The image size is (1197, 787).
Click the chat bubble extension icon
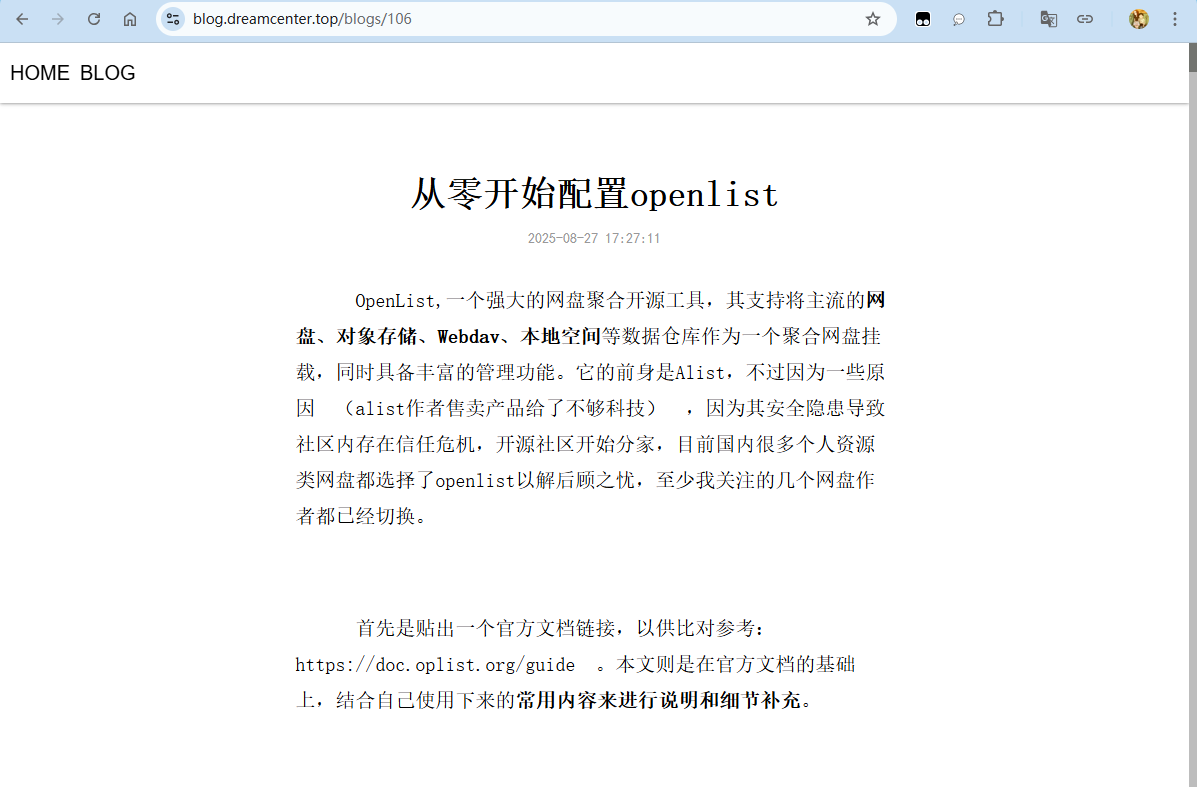coord(958,19)
